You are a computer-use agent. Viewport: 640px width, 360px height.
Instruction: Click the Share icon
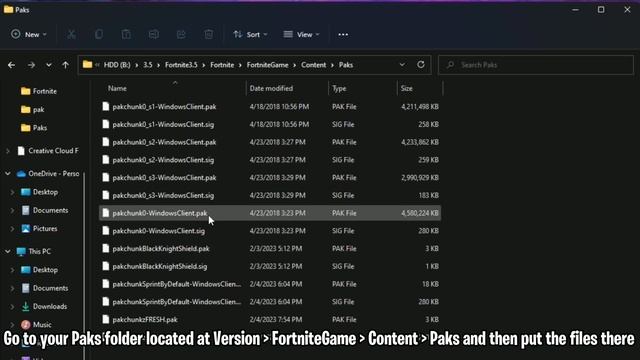pos(181,35)
